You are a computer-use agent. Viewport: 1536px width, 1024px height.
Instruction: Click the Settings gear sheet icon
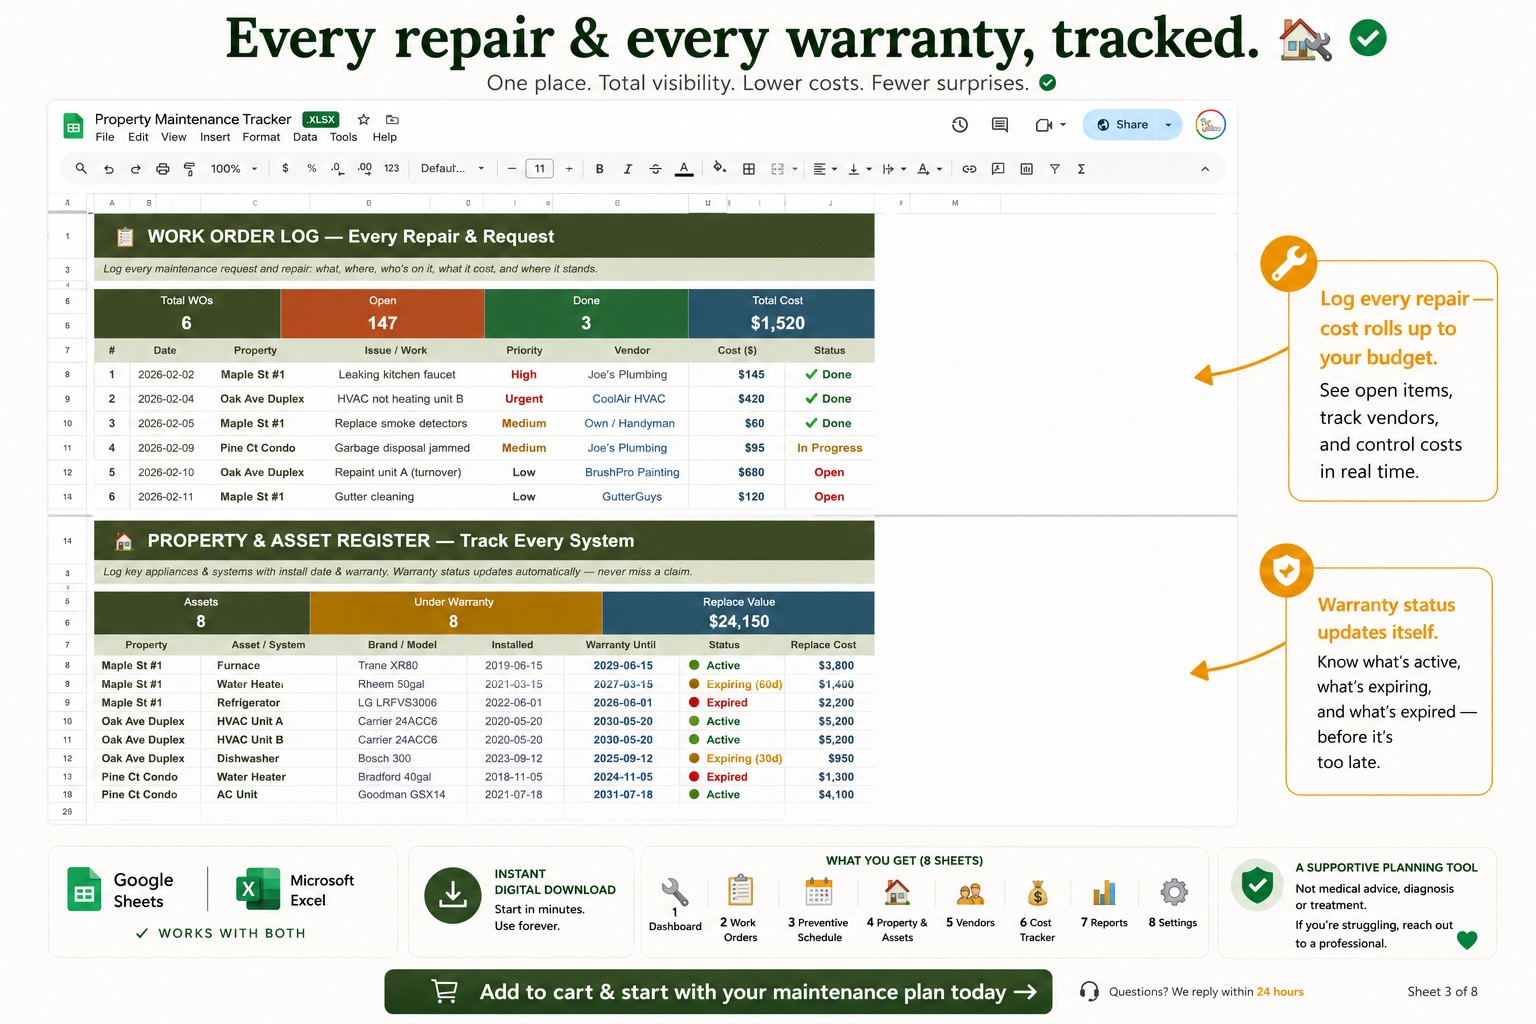[1174, 892]
